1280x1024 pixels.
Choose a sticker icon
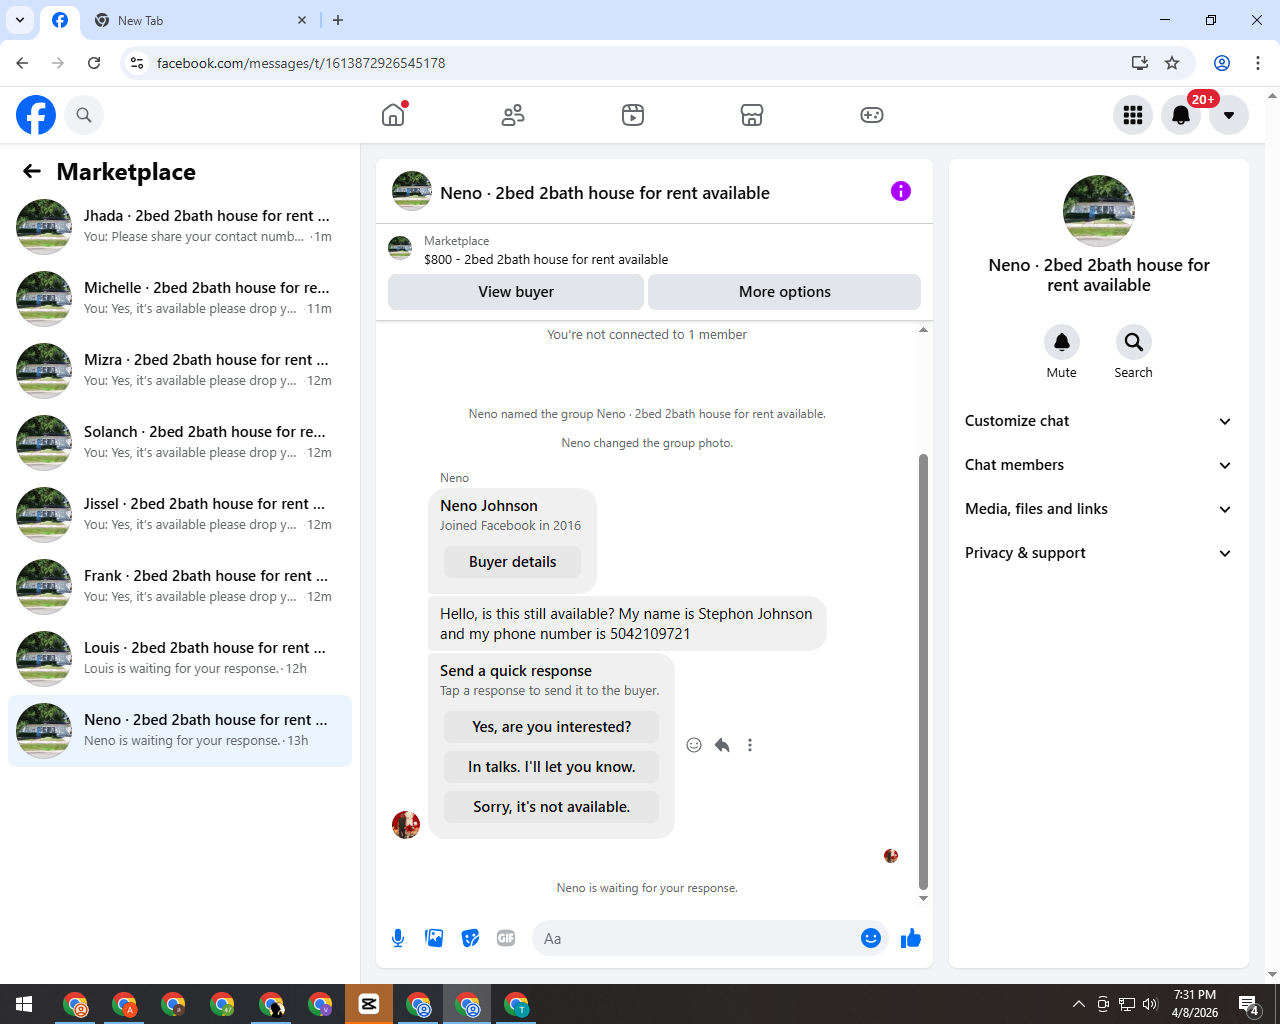(x=470, y=938)
